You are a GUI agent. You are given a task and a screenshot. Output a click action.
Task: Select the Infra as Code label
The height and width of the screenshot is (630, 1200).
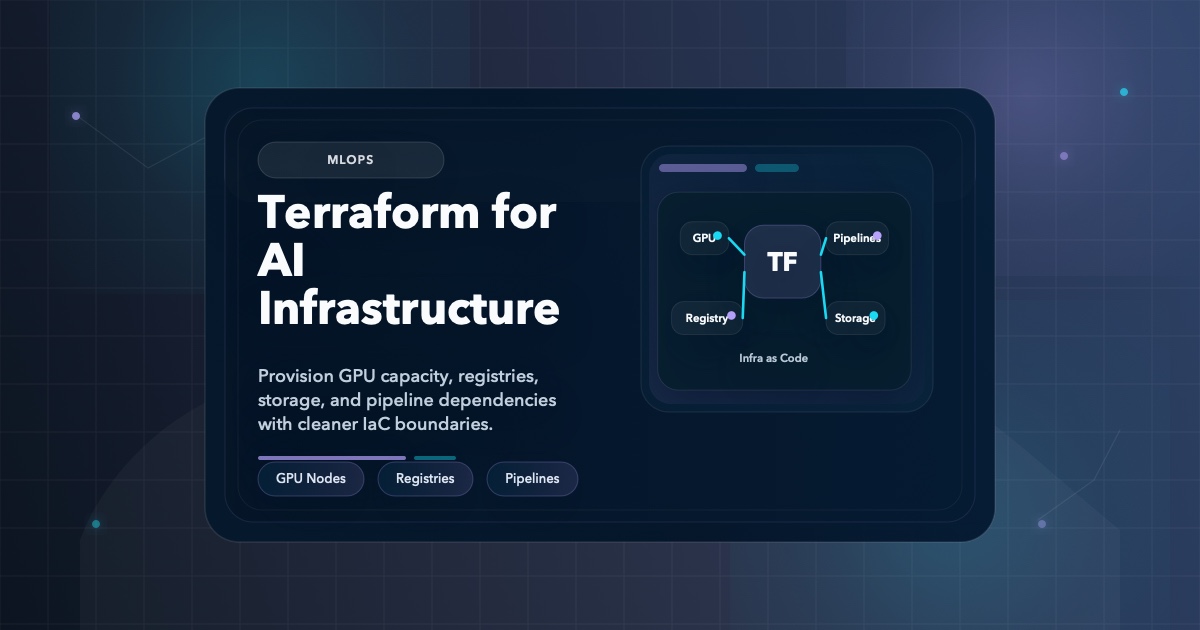(x=773, y=358)
